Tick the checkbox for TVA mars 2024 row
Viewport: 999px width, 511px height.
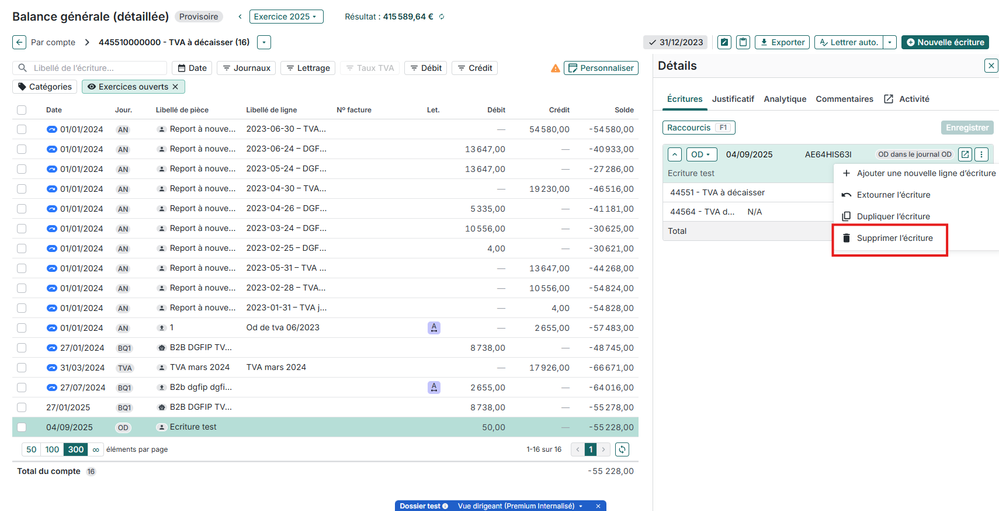pyautogui.click(x=22, y=368)
